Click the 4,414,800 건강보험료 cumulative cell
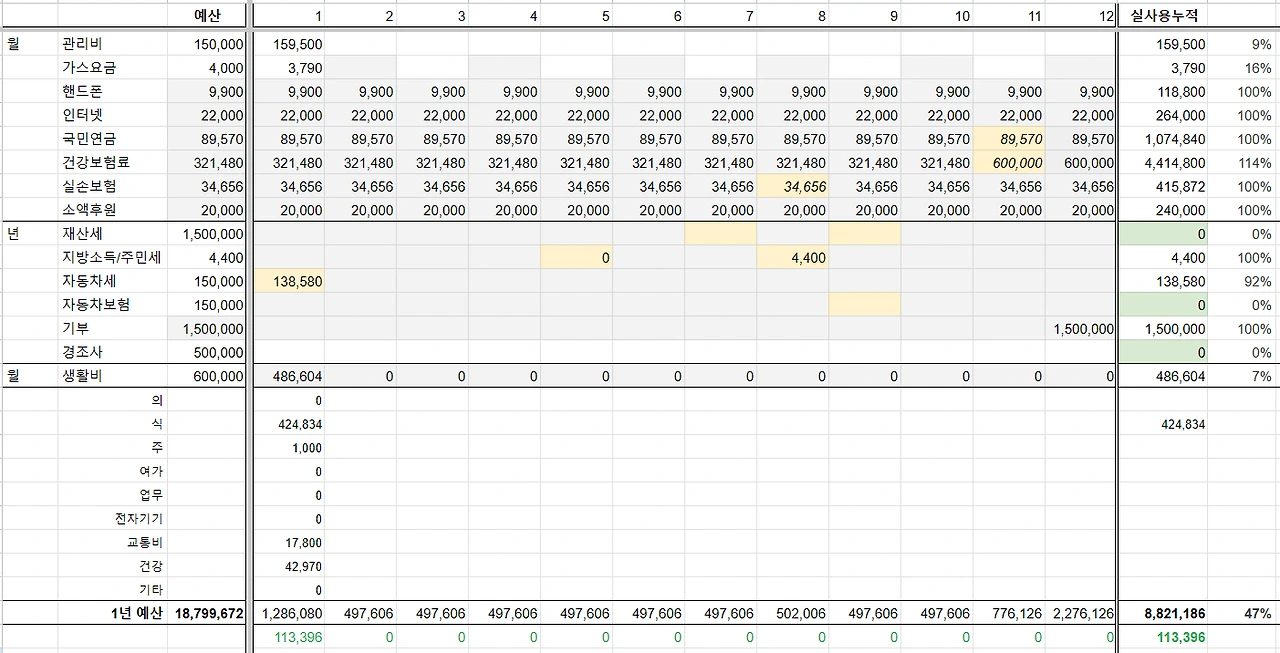Viewport: 1280px width, 653px height. [x=1163, y=162]
